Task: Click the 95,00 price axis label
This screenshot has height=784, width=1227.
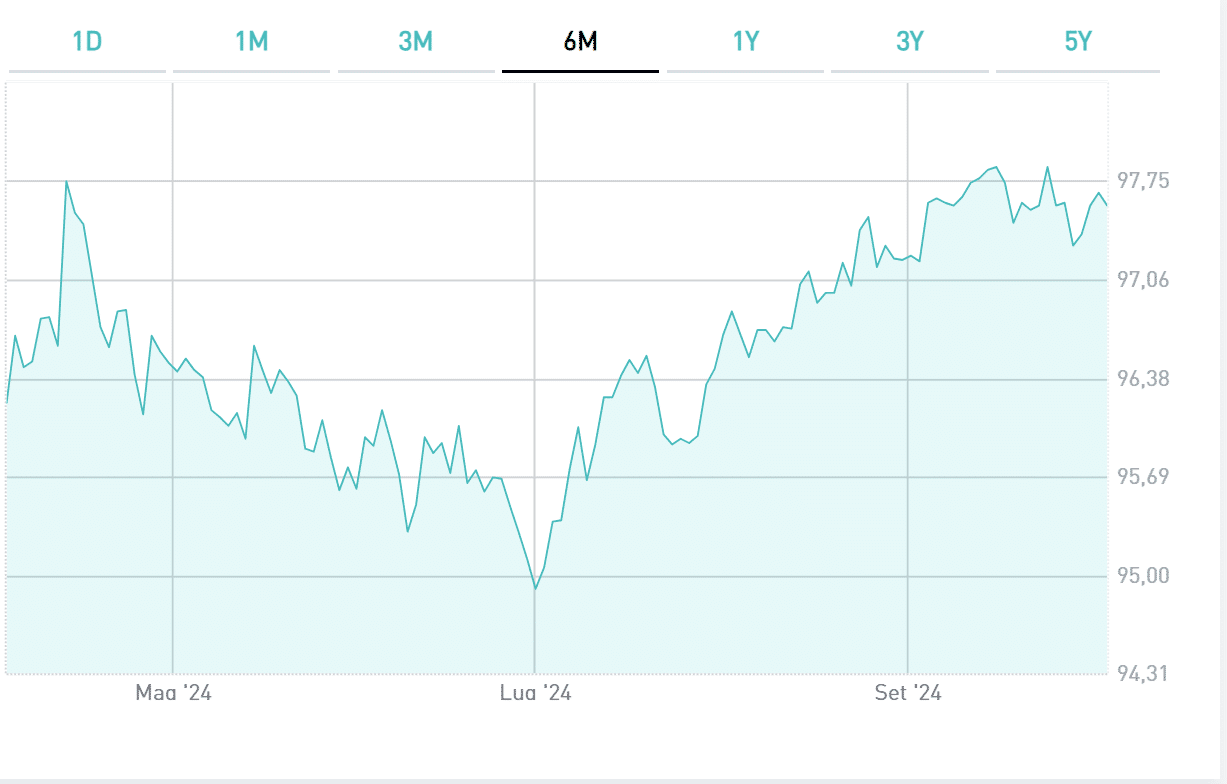Action: click(x=1143, y=576)
